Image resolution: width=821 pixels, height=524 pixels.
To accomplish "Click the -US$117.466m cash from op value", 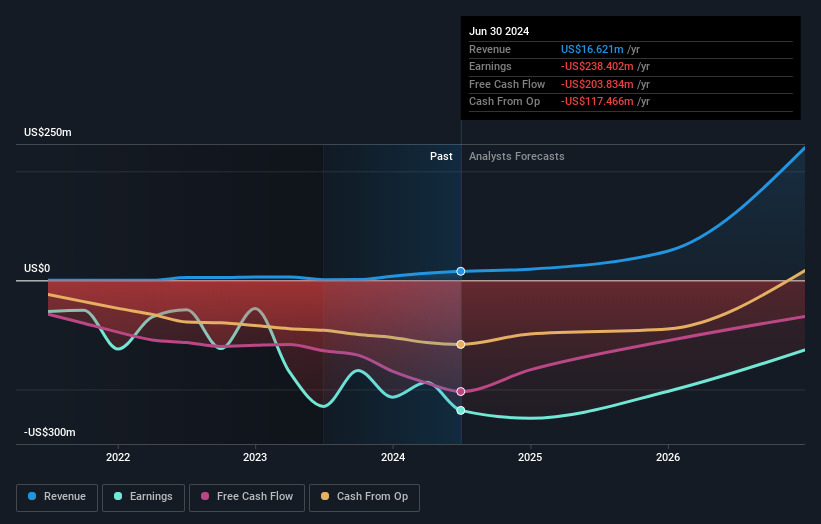I will tap(597, 102).
